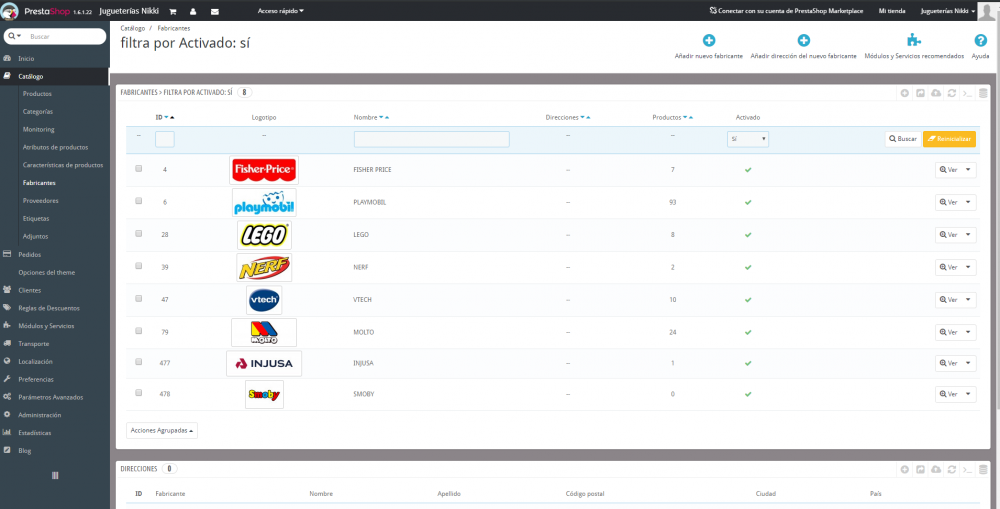Open the shopping cart icon in top bar

[173, 11]
